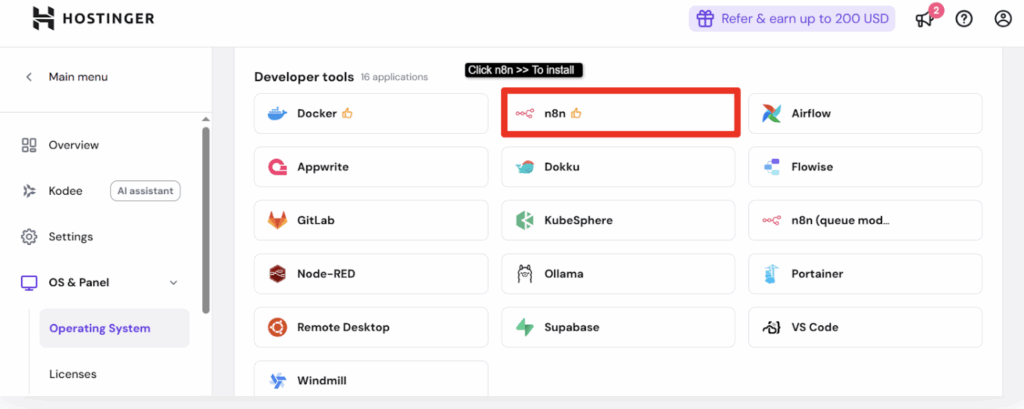Click the Airflow pinwheel icon
The image size is (1024, 409).
tap(771, 114)
